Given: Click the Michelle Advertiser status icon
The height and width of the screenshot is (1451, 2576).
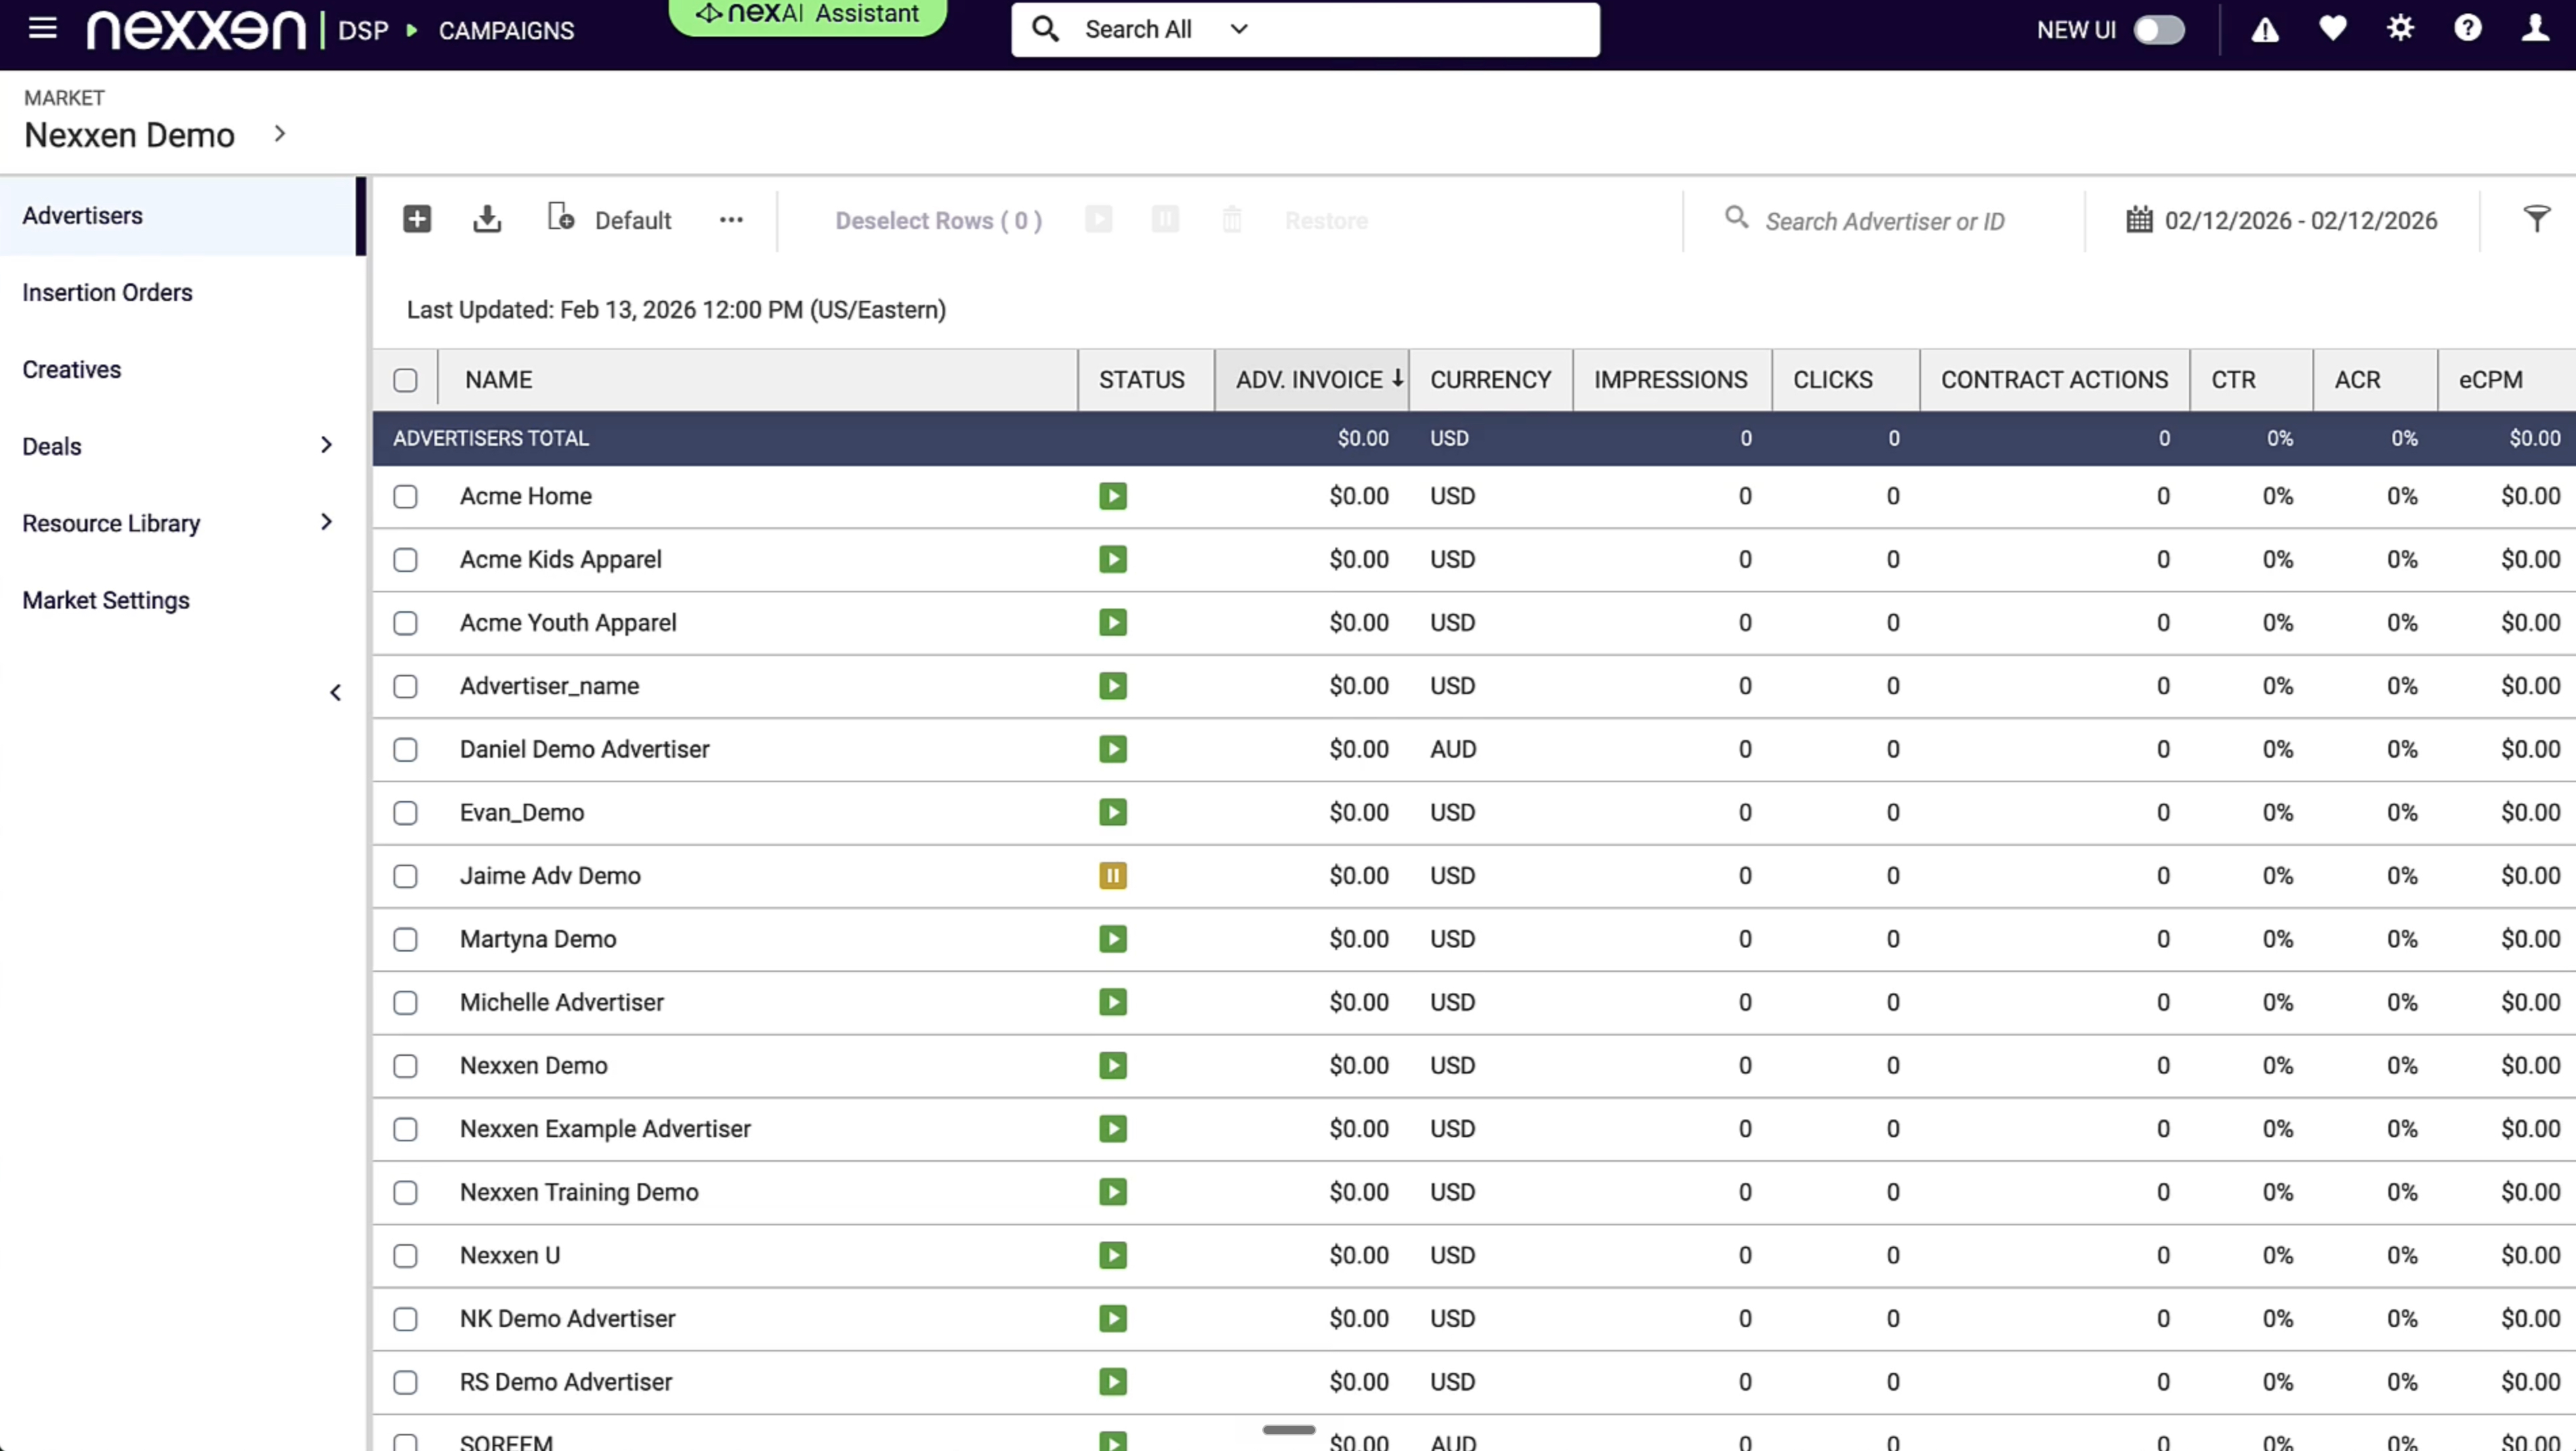Looking at the screenshot, I should 1113,1002.
